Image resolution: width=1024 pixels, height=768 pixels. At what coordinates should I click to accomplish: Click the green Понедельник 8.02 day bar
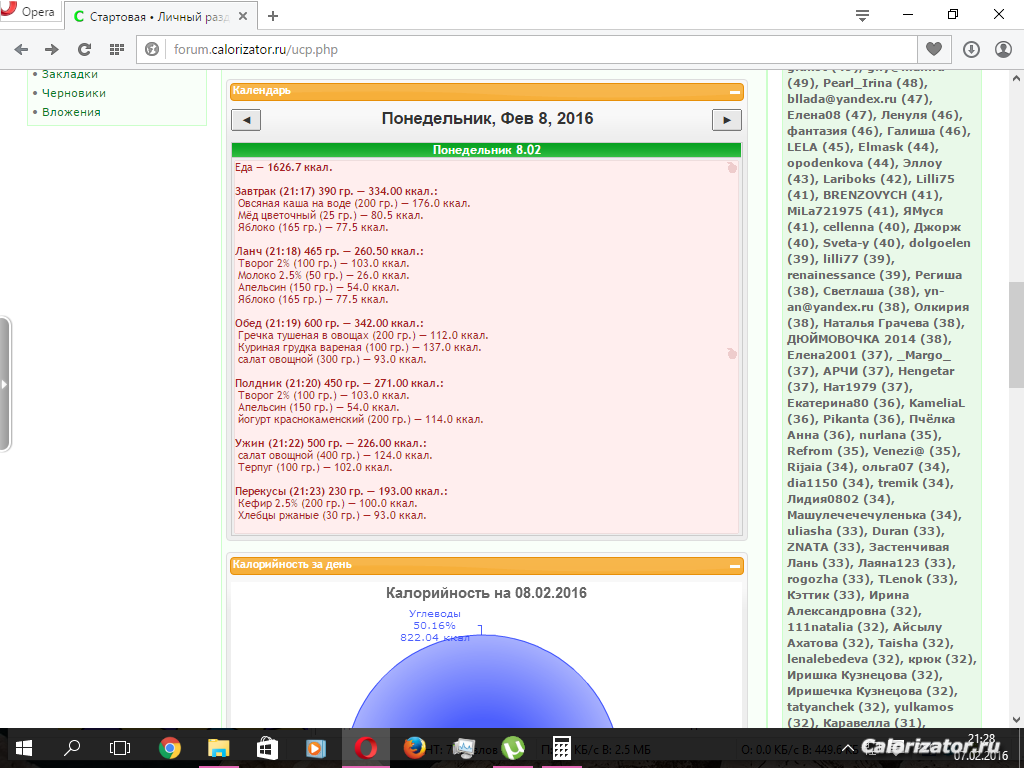click(x=487, y=150)
